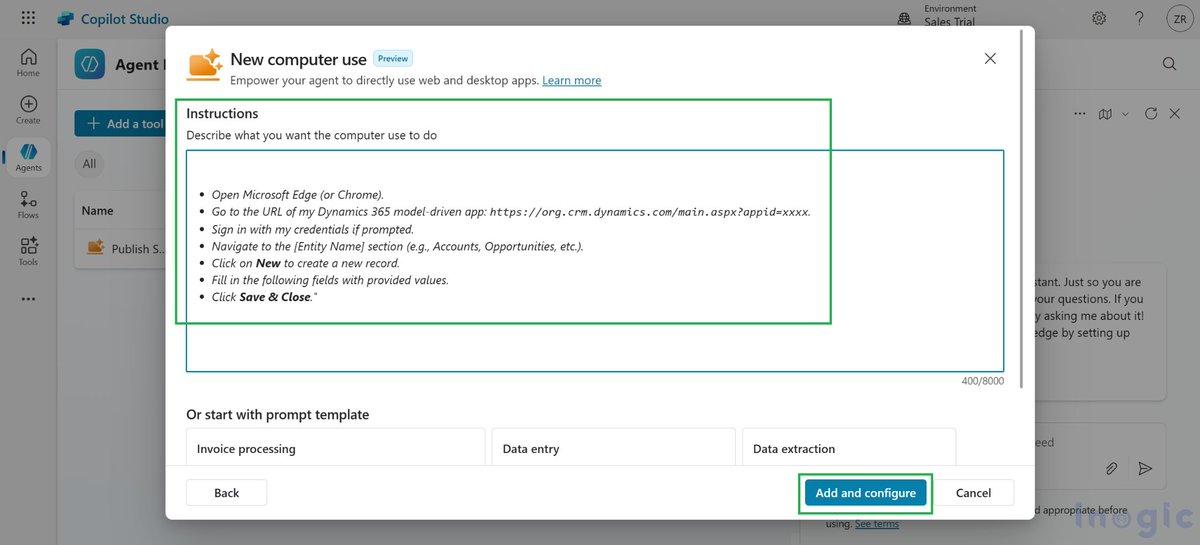This screenshot has height=545, width=1200.
Task: Click the Add a tool button
Action: tap(120, 124)
